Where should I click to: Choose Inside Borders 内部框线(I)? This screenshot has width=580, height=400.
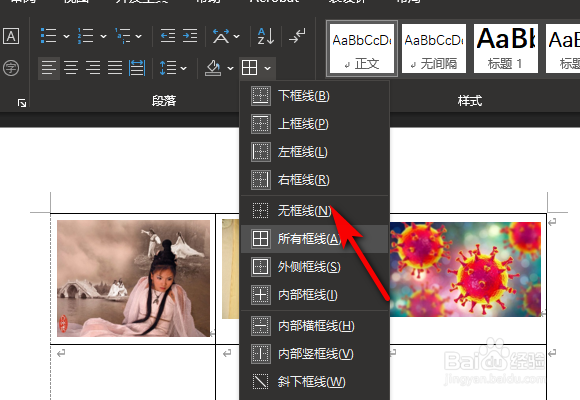(314, 295)
